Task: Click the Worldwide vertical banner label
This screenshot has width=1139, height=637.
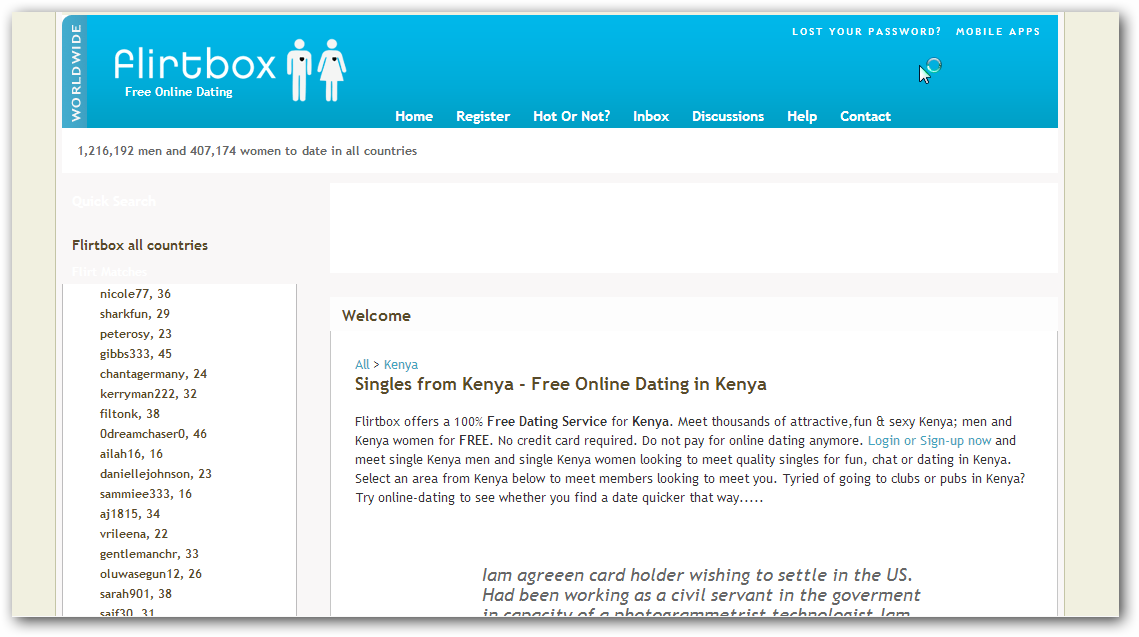Action: coord(76,73)
